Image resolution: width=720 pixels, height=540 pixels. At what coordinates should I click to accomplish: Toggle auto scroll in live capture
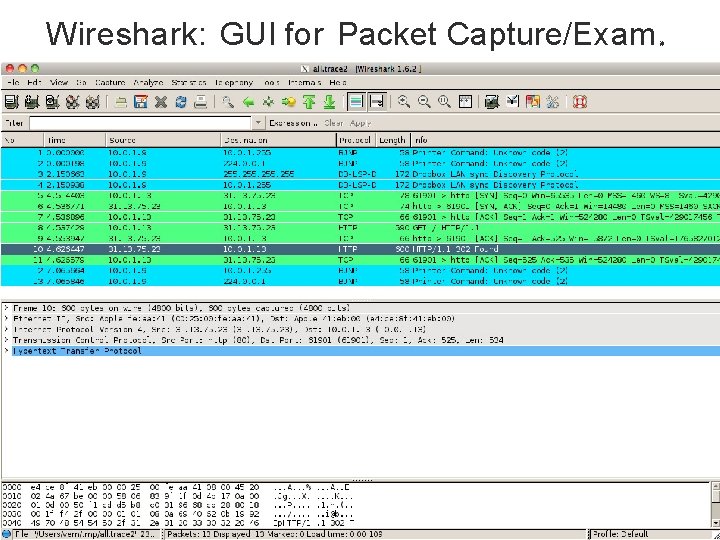(377, 101)
